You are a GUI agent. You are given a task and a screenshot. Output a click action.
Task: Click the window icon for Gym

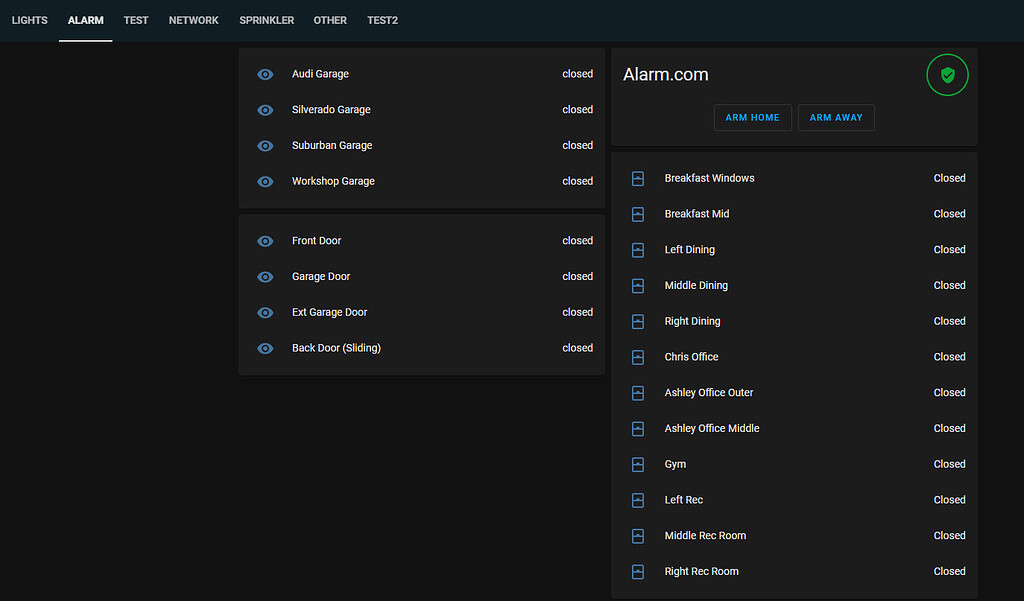point(638,464)
